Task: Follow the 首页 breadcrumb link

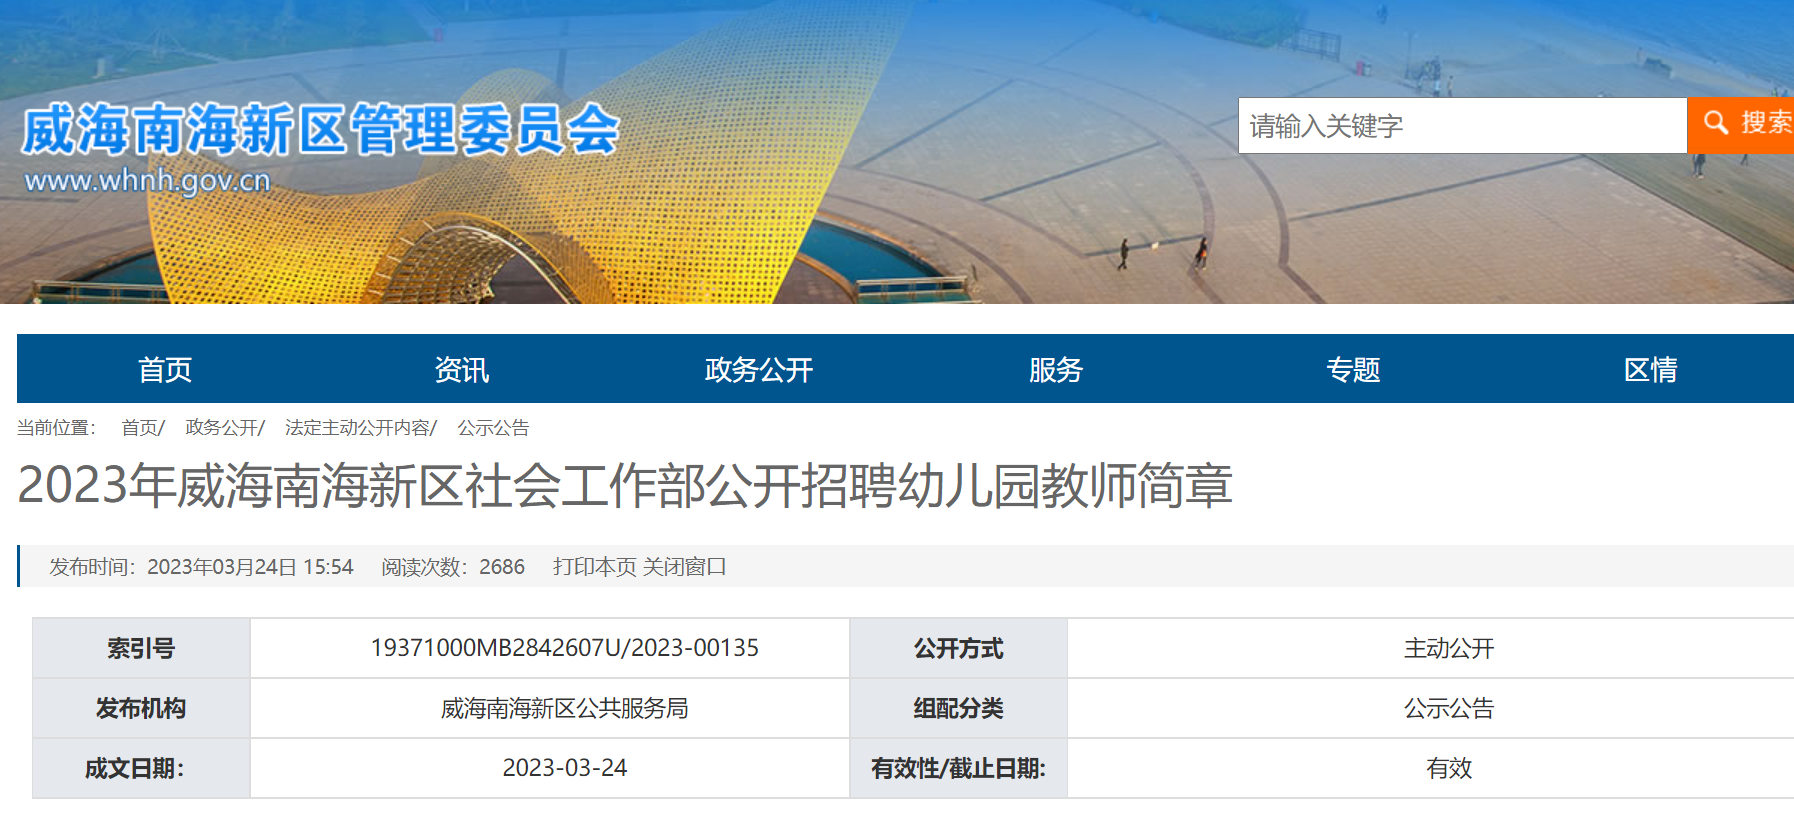Action: [139, 428]
